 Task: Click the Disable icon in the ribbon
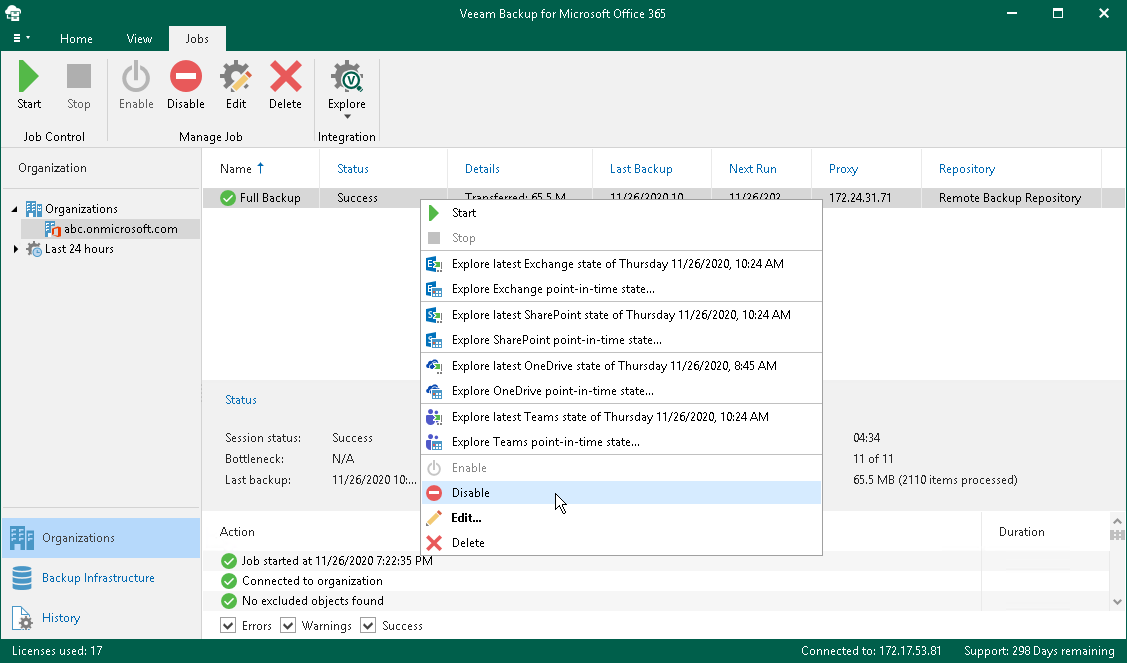185,85
